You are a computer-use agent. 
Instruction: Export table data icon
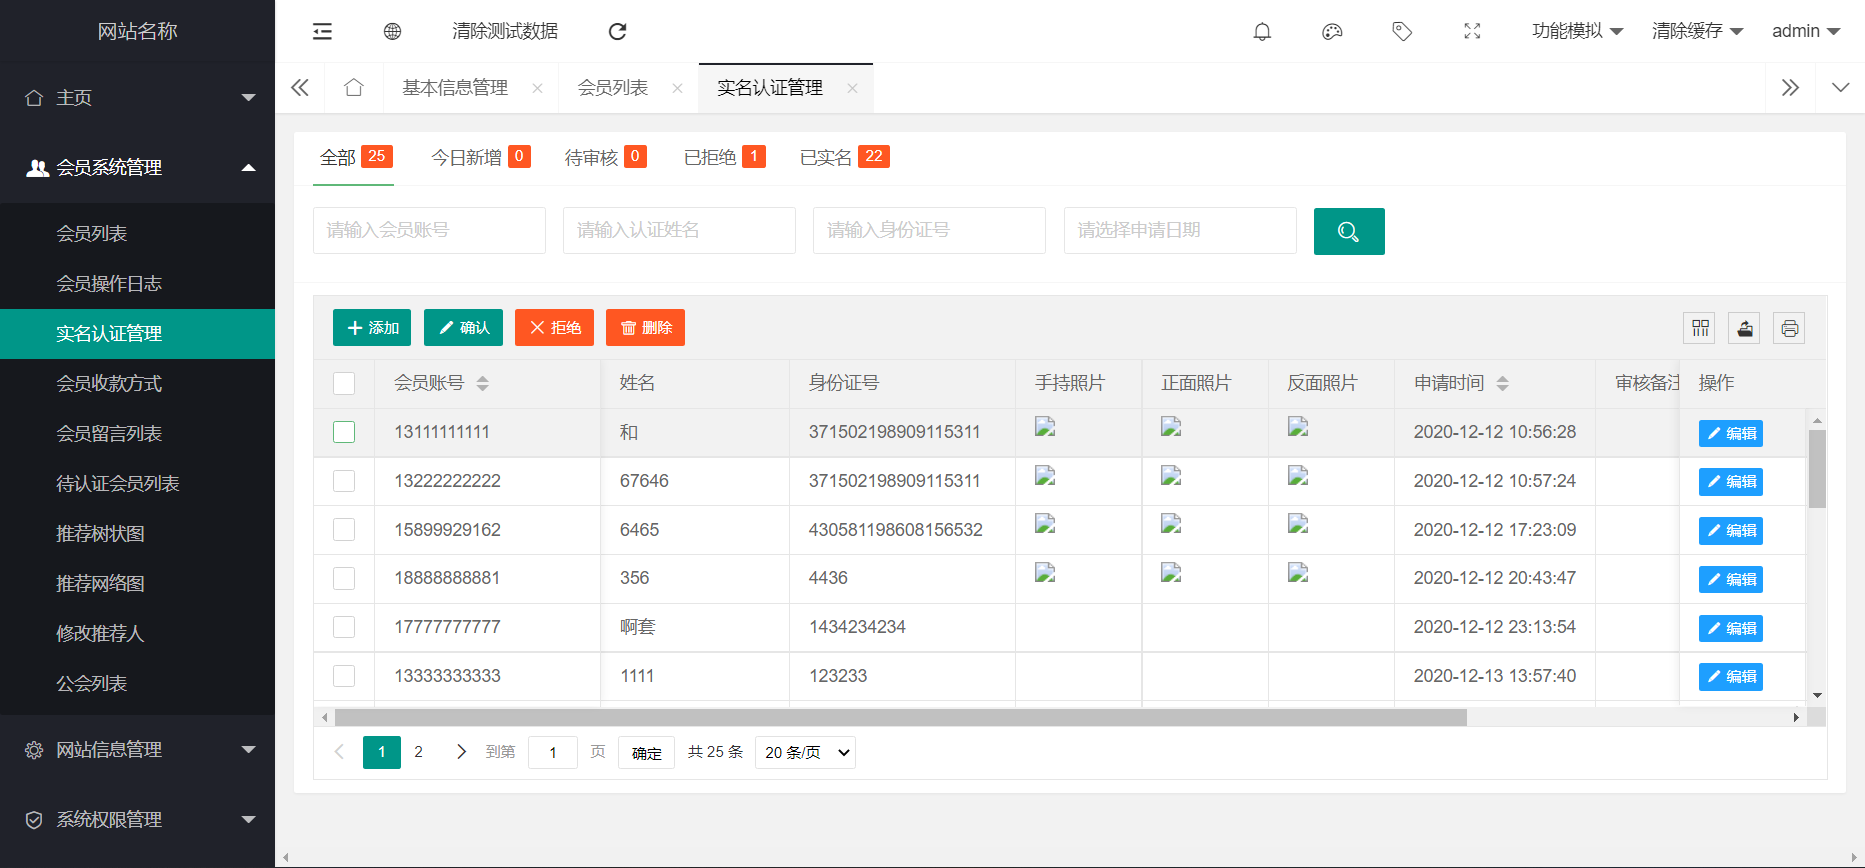coord(1745,328)
